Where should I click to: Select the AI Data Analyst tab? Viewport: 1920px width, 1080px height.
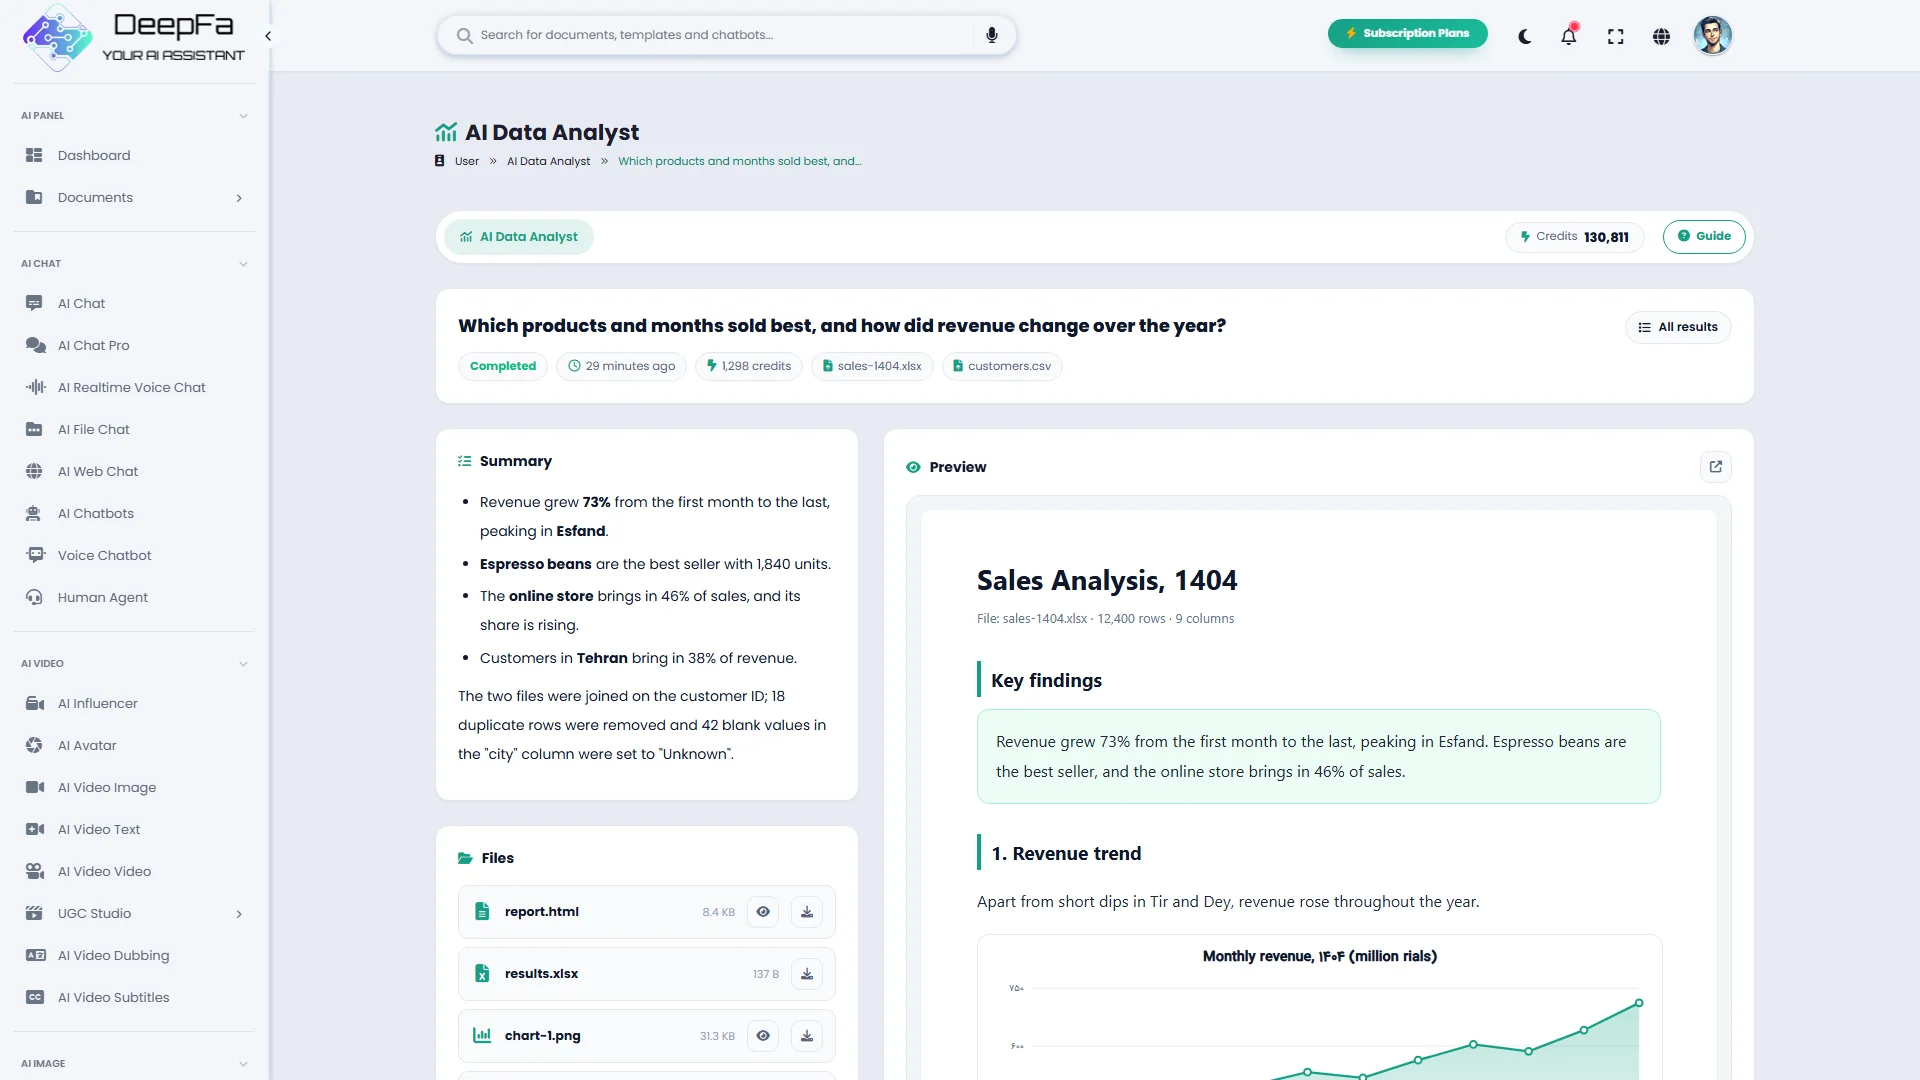519,237
